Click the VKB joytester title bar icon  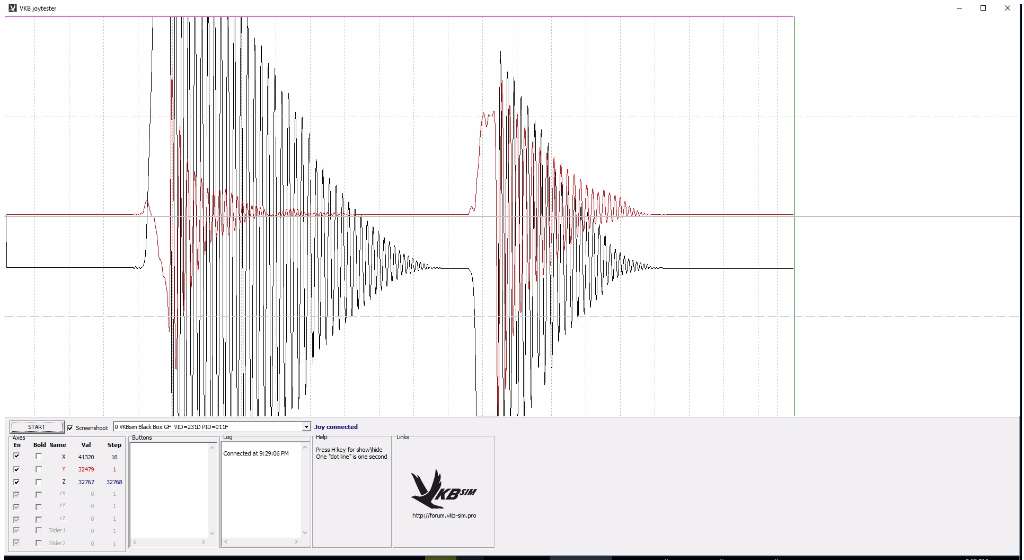coord(12,7)
